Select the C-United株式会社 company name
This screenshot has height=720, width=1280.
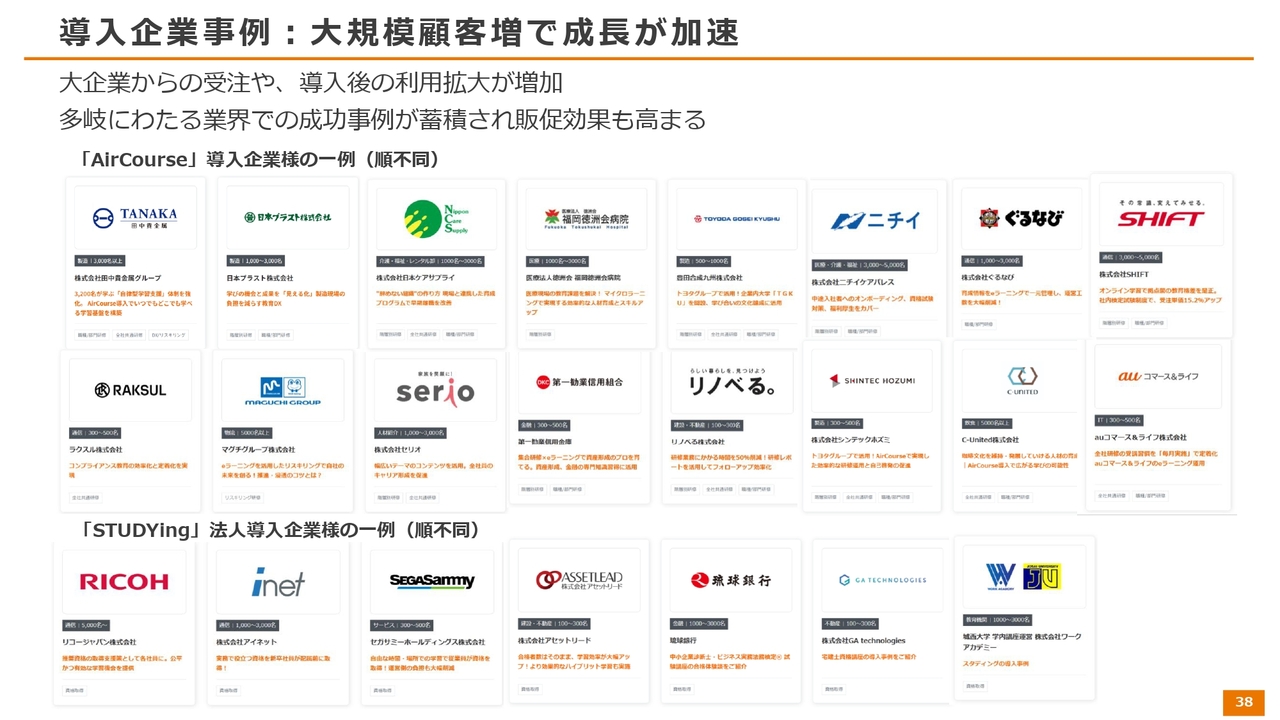click(990, 440)
